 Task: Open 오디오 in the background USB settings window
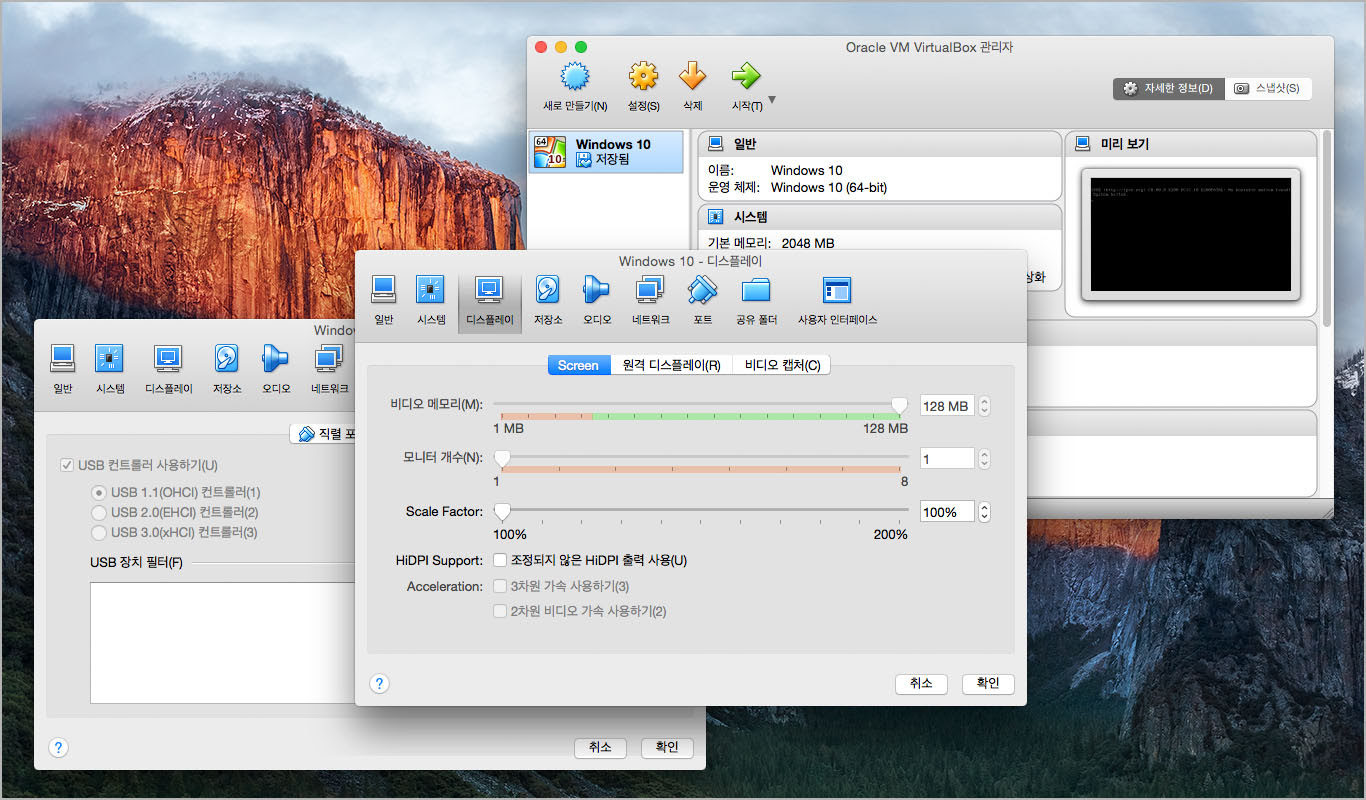(x=276, y=369)
